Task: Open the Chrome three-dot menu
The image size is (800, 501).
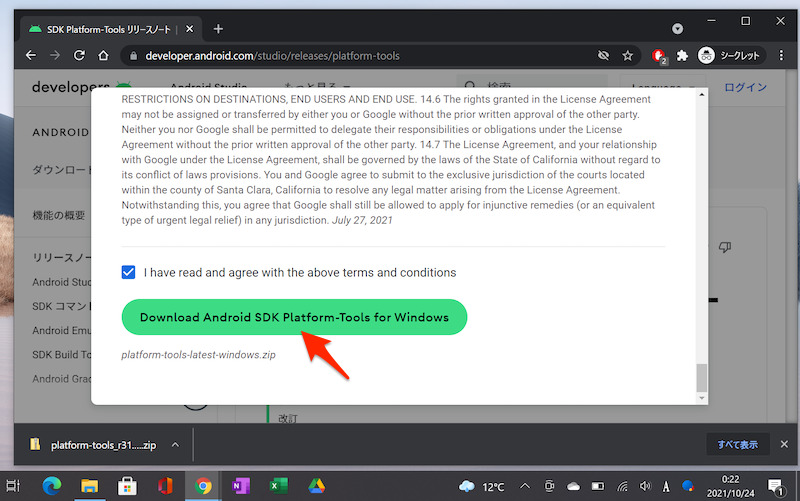Action: (x=780, y=56)
